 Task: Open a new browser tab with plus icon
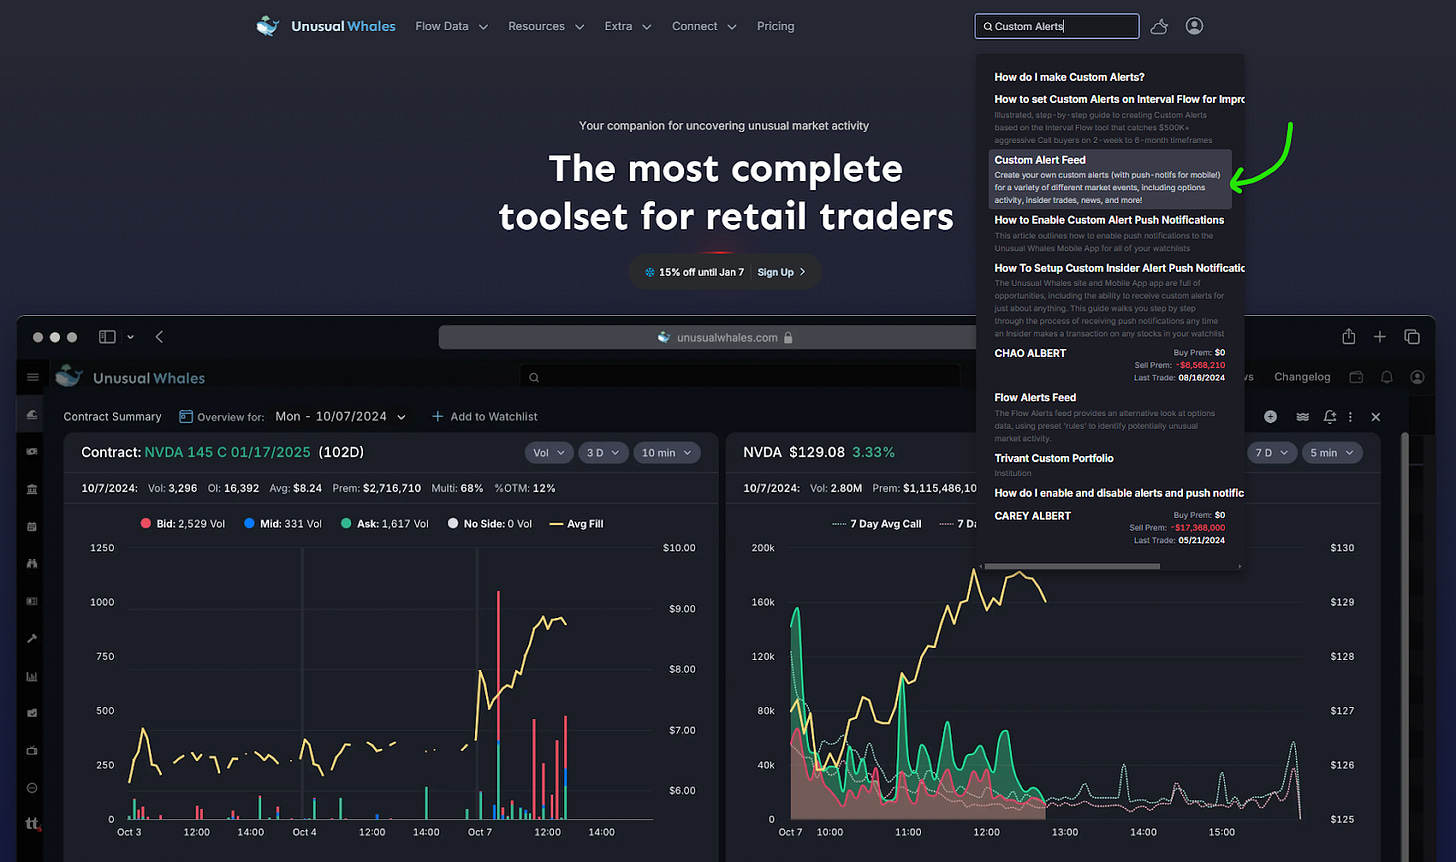(1380, 337)
